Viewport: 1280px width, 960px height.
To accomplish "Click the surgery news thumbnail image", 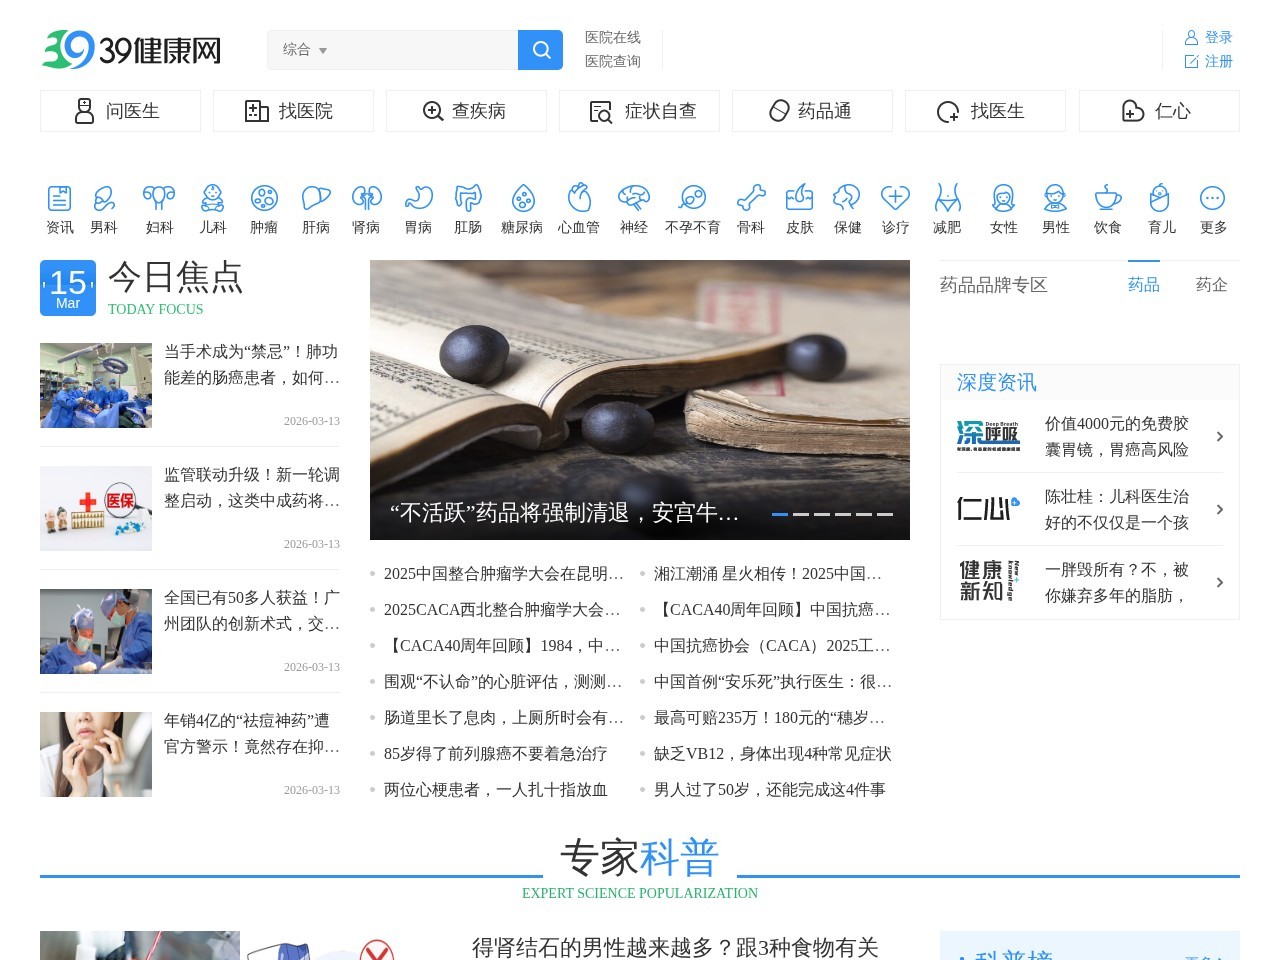I will [x=95, y=385].
